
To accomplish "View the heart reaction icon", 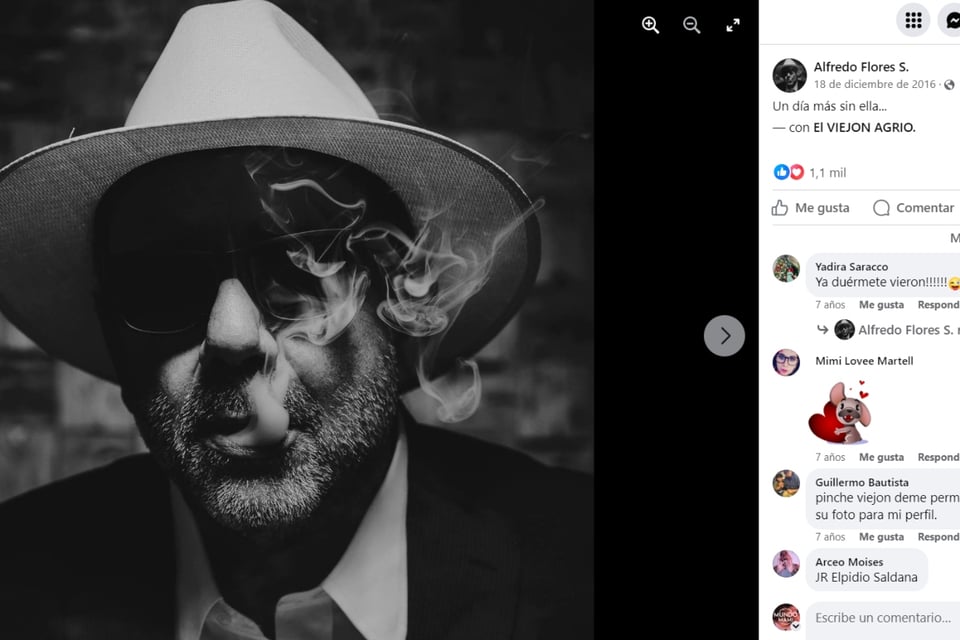I will click(796, 172).
